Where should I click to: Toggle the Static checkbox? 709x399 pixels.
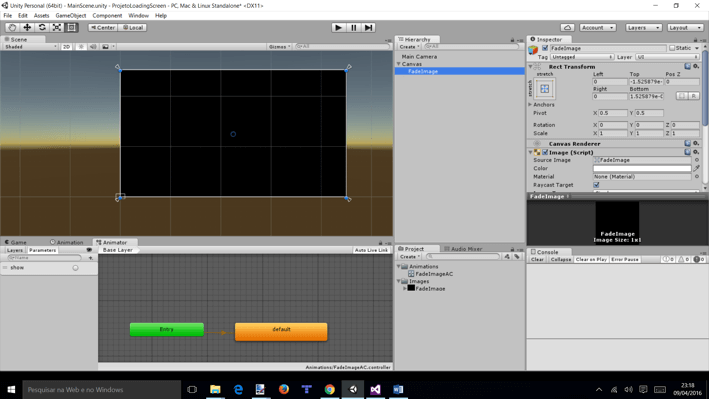(x=672, y=48)
